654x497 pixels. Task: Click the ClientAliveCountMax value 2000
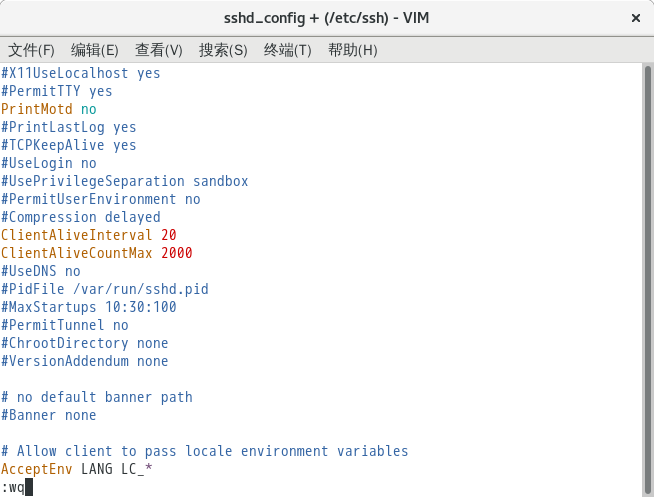(x=176, y=253)
